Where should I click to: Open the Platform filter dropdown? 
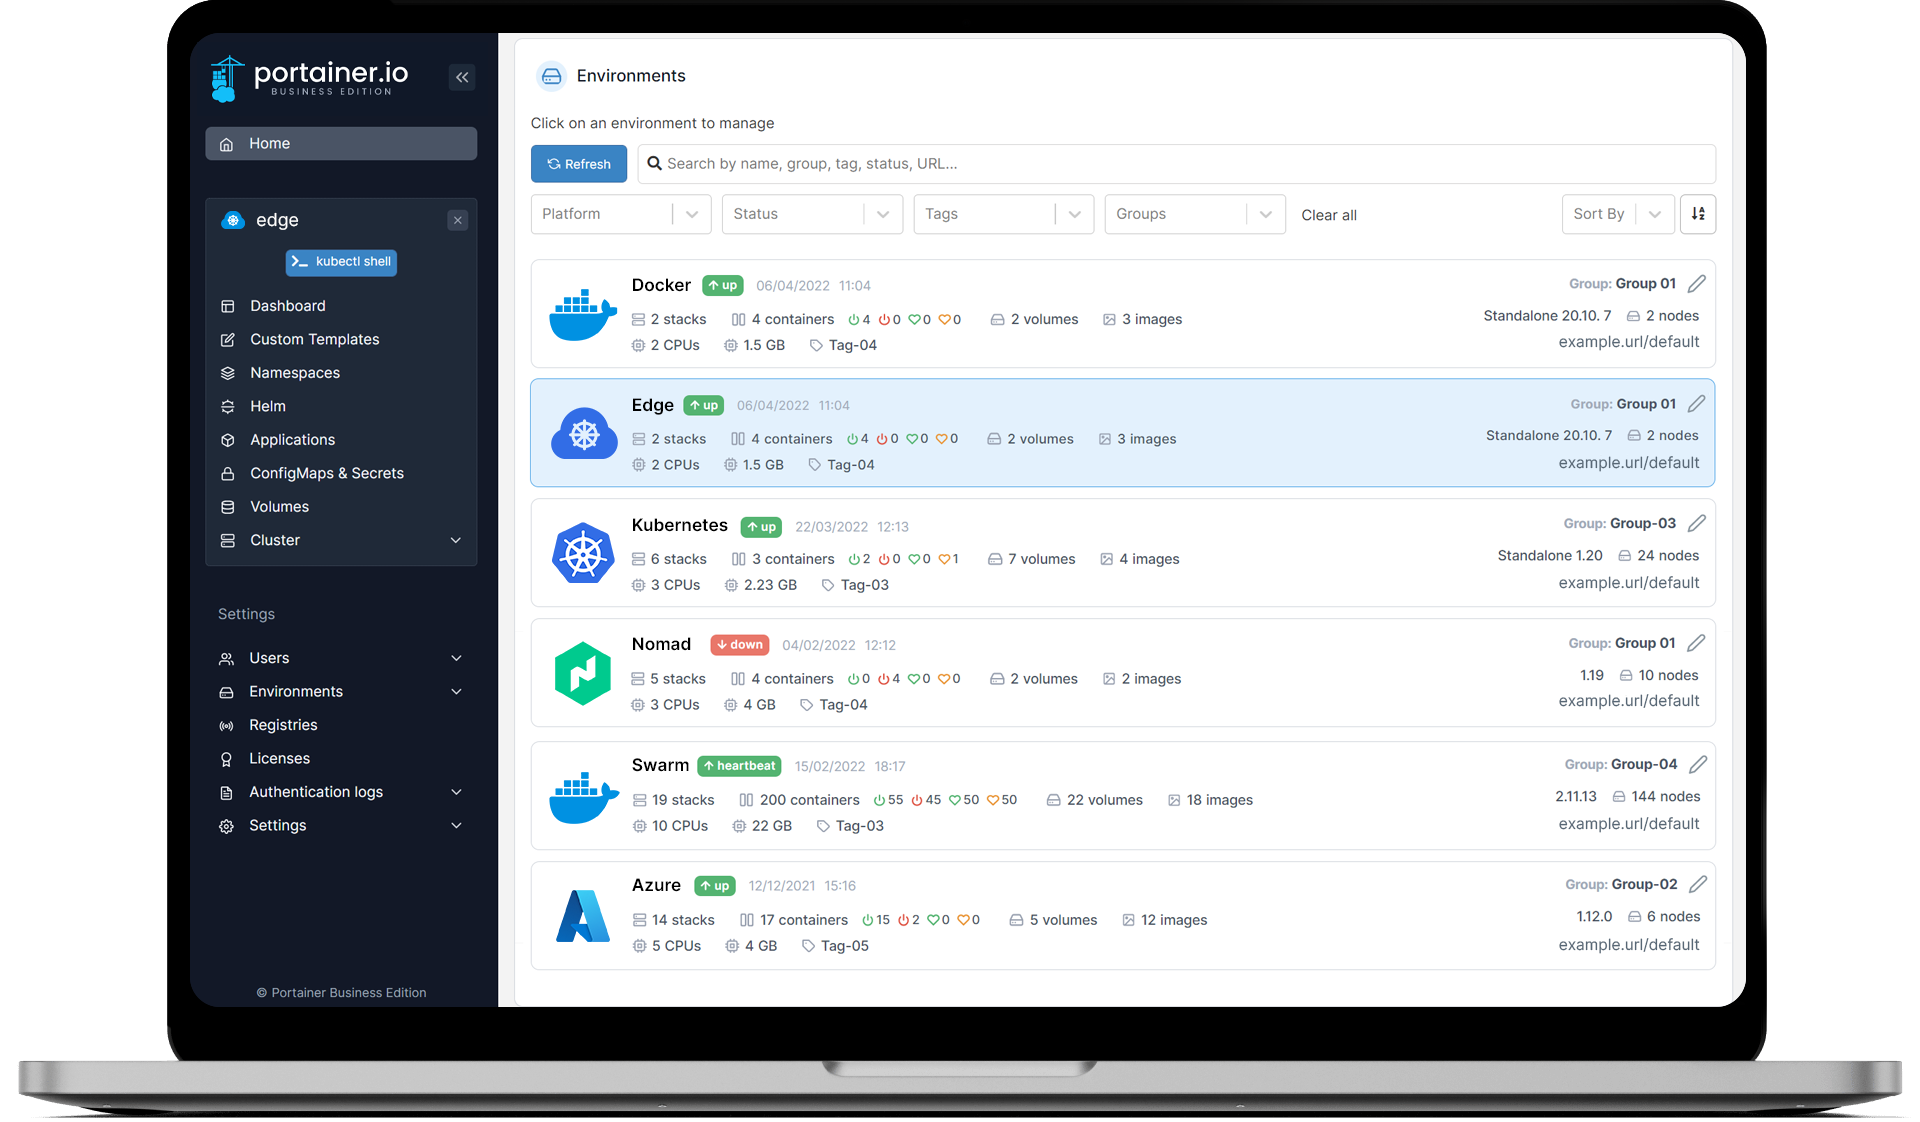click(x=621, y=214)
